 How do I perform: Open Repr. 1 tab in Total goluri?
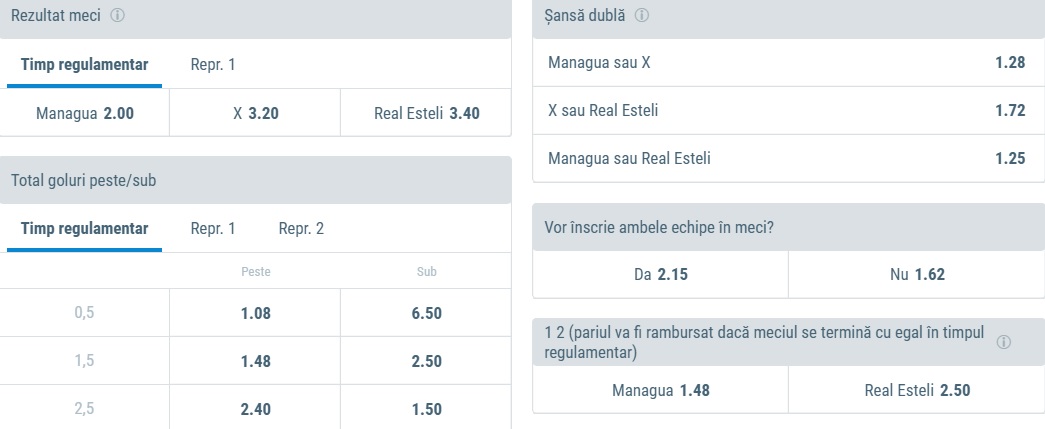point(213,229)
